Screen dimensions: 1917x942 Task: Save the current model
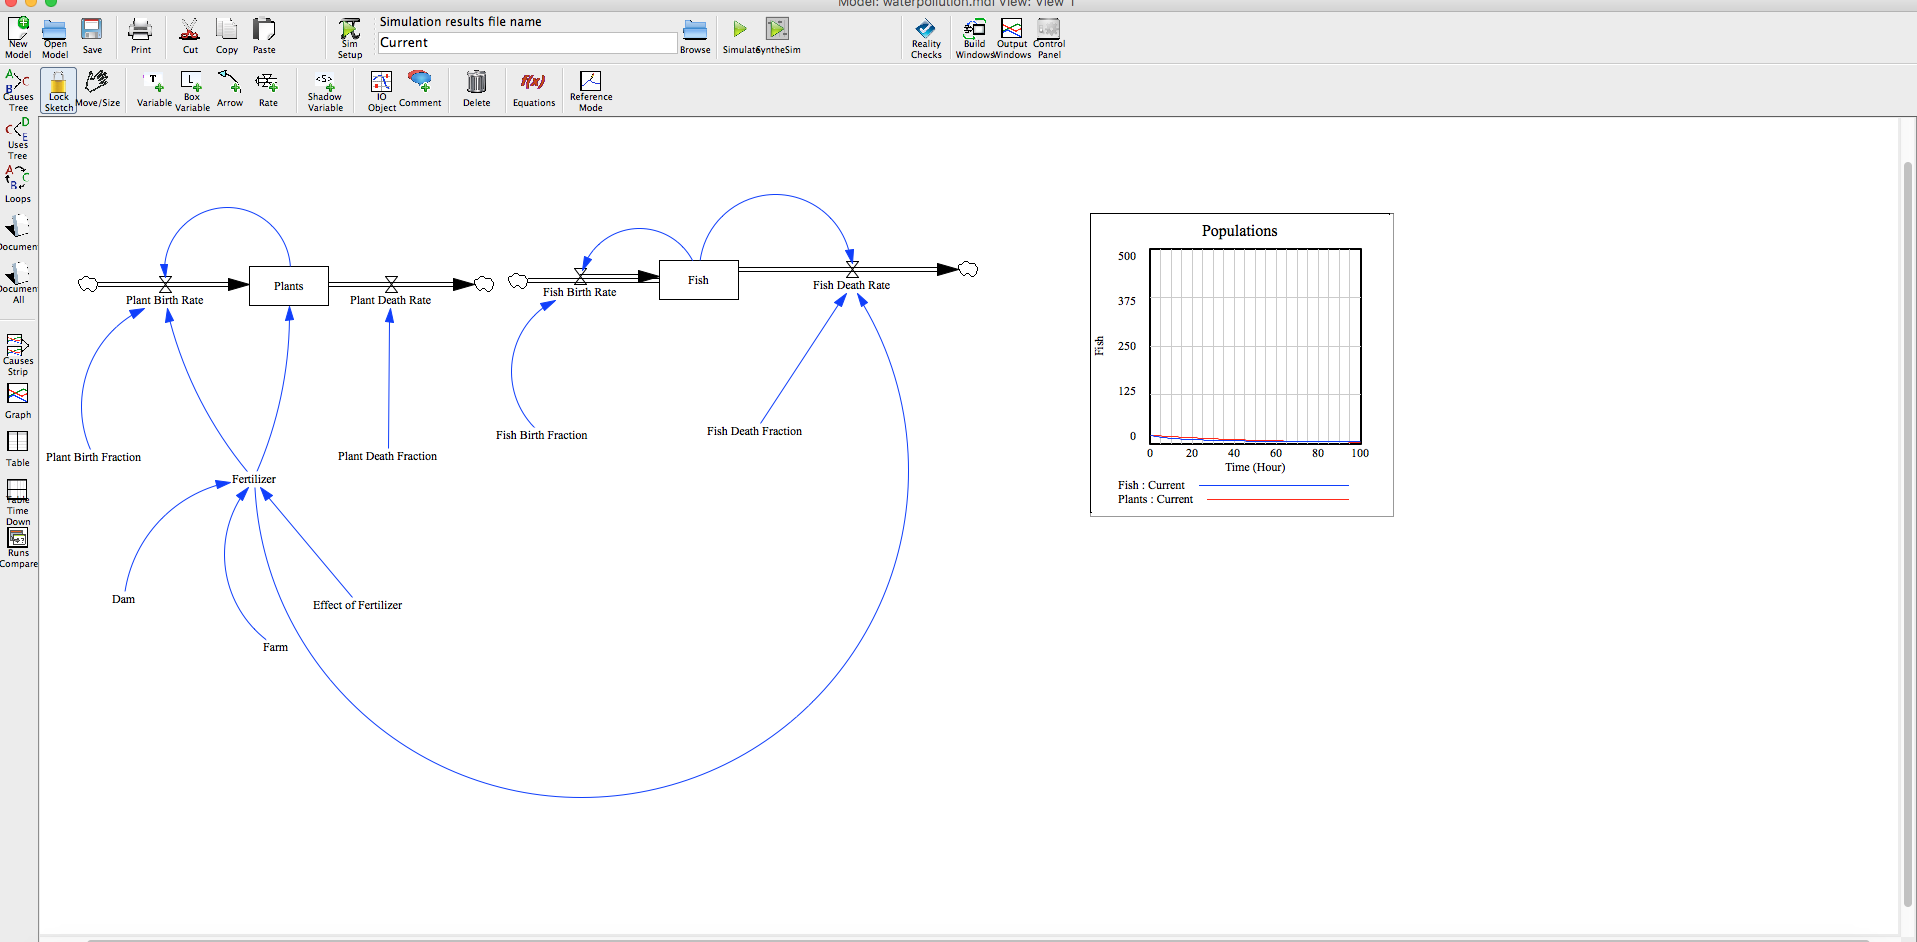(92, 36)
